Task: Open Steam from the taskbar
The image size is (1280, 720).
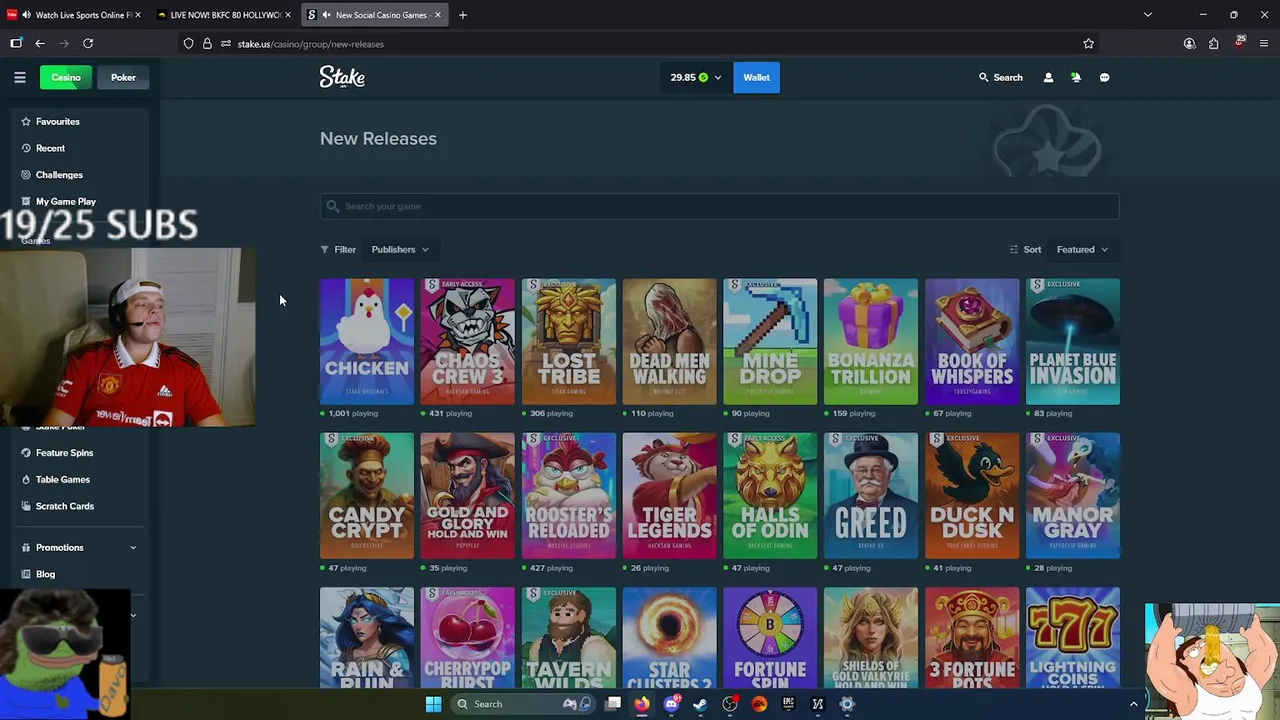Action: tap(700, 704)
